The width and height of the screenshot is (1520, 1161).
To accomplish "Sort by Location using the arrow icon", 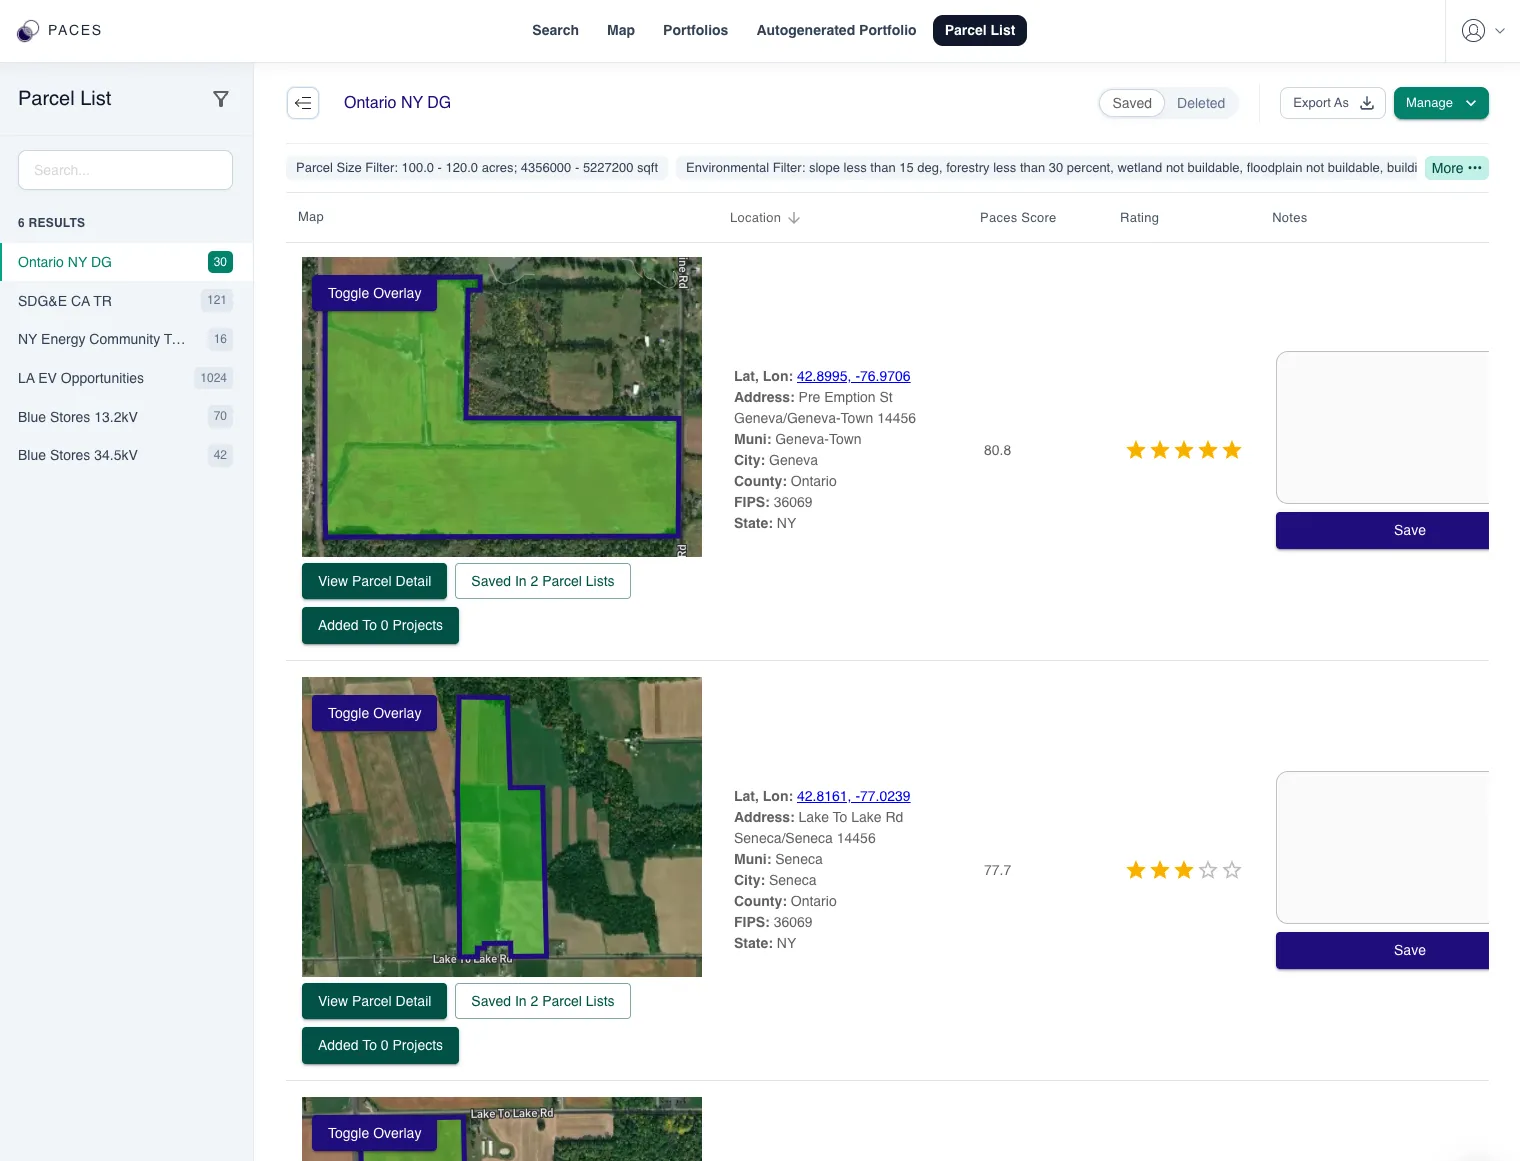I will 794,218.
